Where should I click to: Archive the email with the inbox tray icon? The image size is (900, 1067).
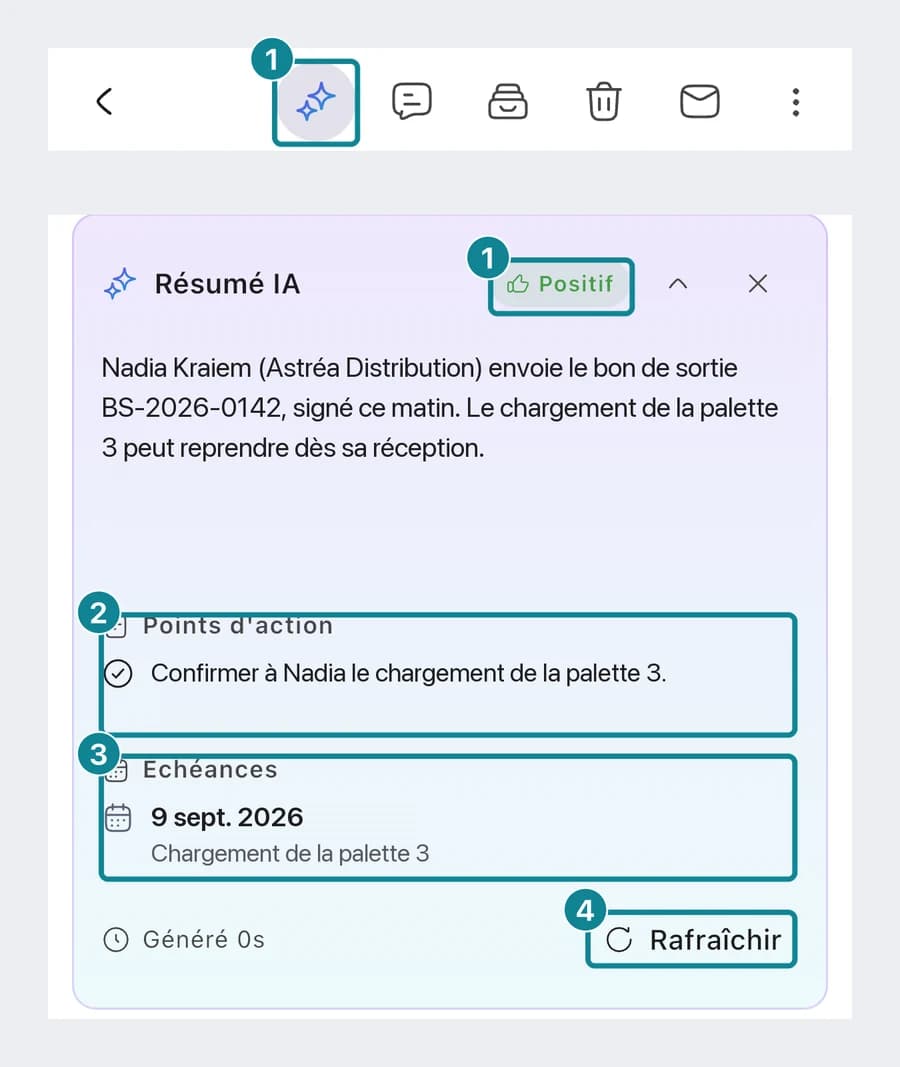[x=507, y=101]
